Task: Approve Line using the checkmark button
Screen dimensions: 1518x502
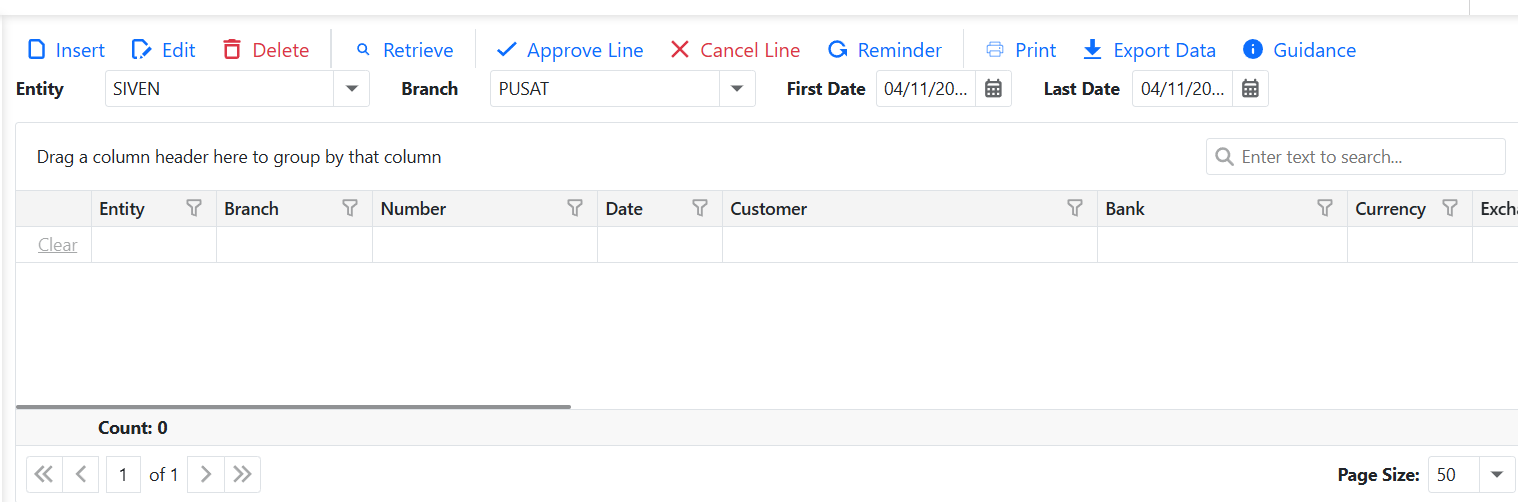Action: (570, 50)
